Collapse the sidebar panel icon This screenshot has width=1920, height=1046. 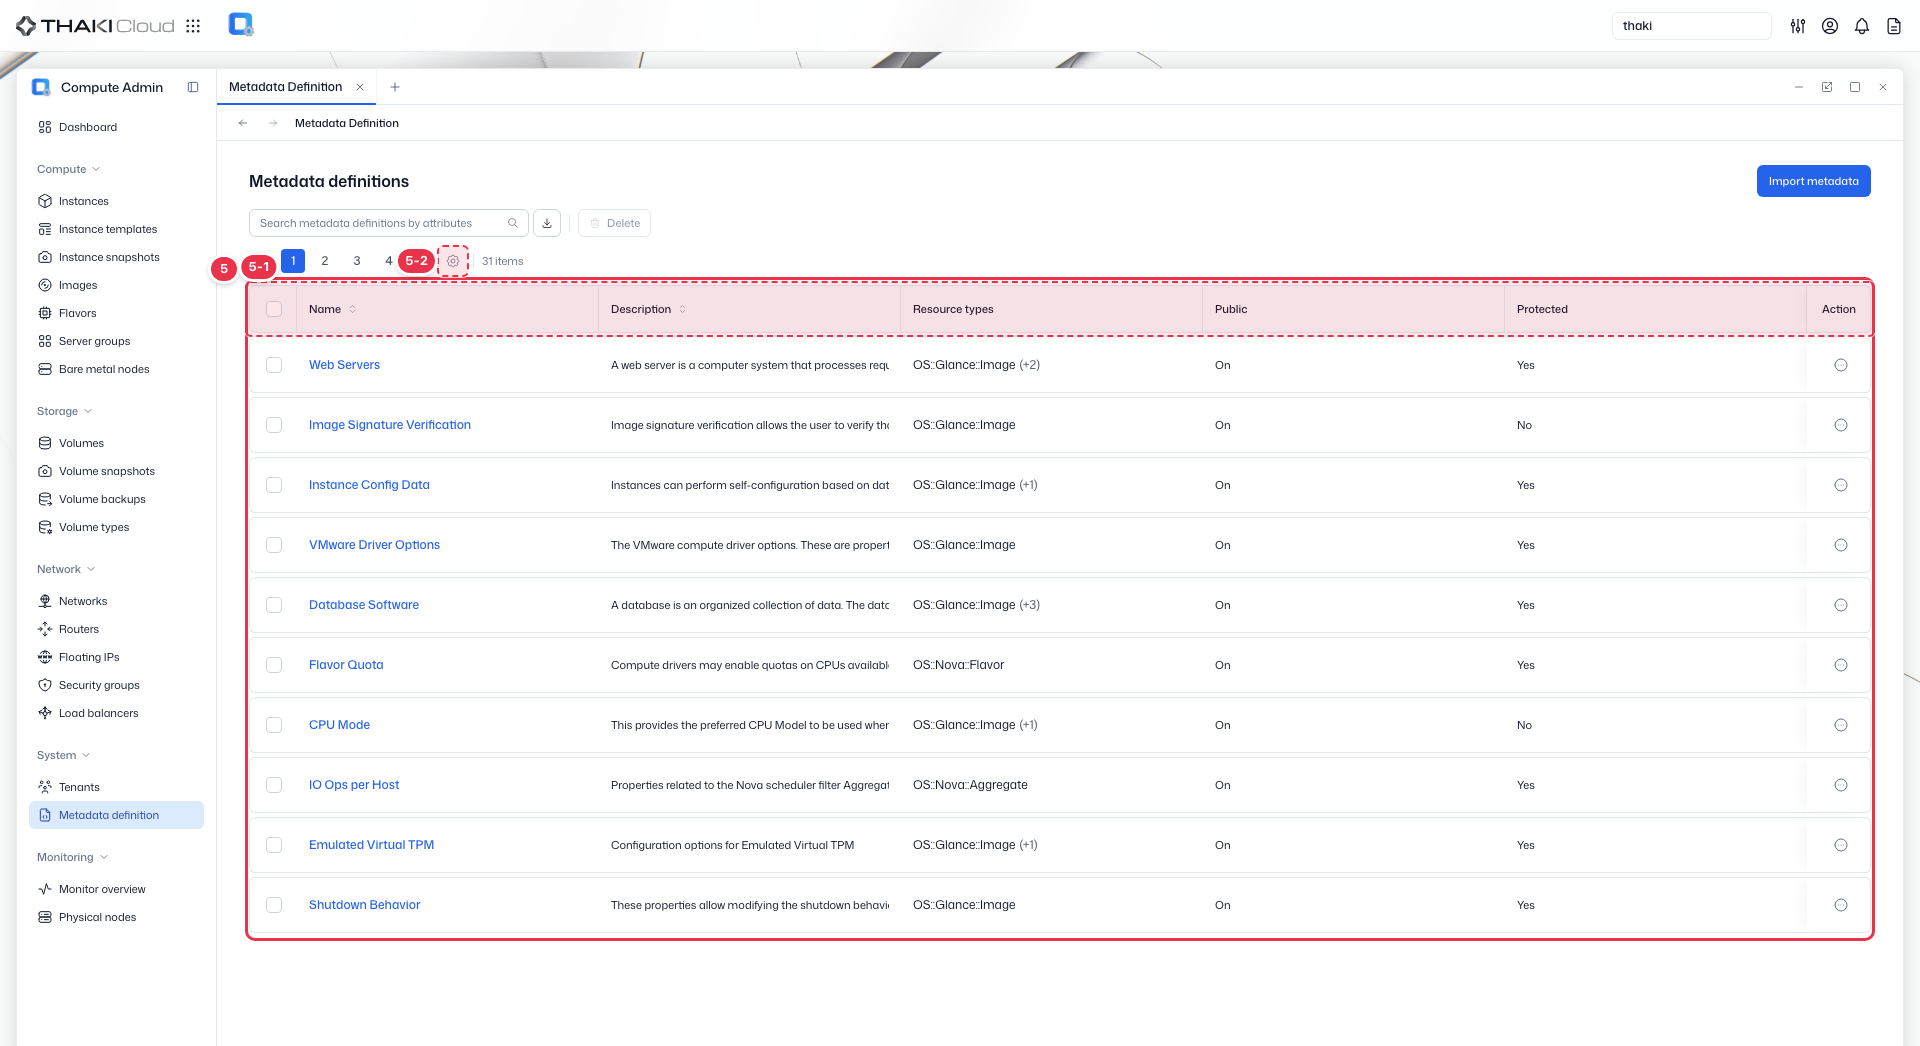point(193,87)
